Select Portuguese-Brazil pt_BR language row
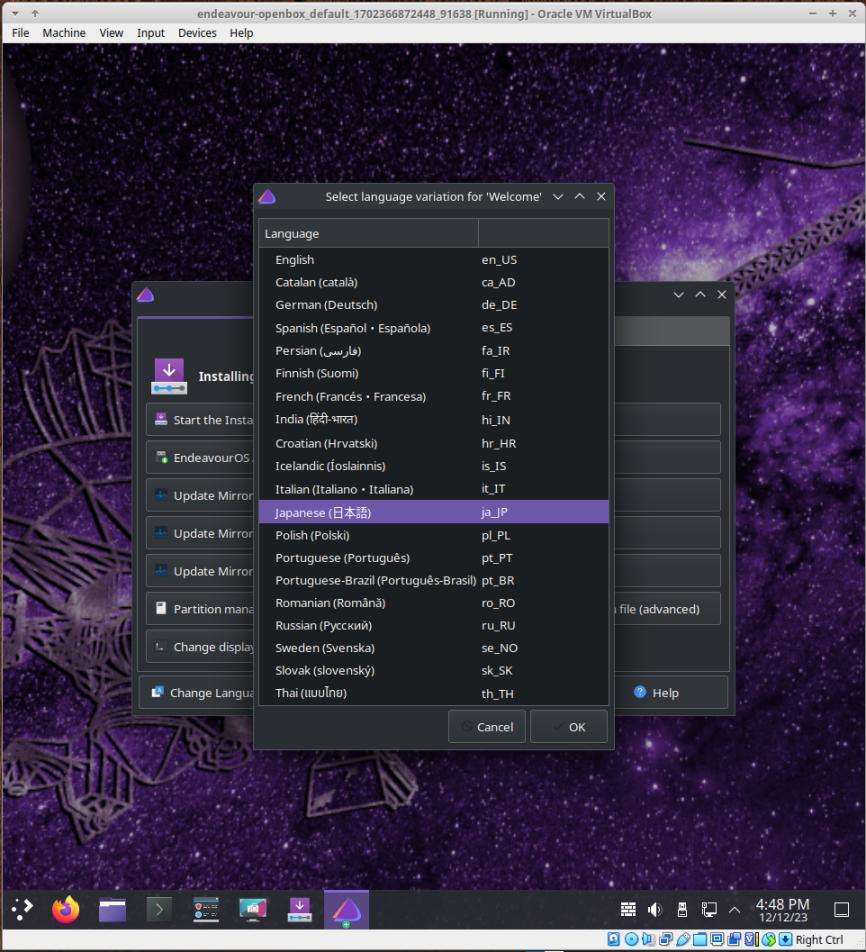866x952 pixels. point(434,580)
